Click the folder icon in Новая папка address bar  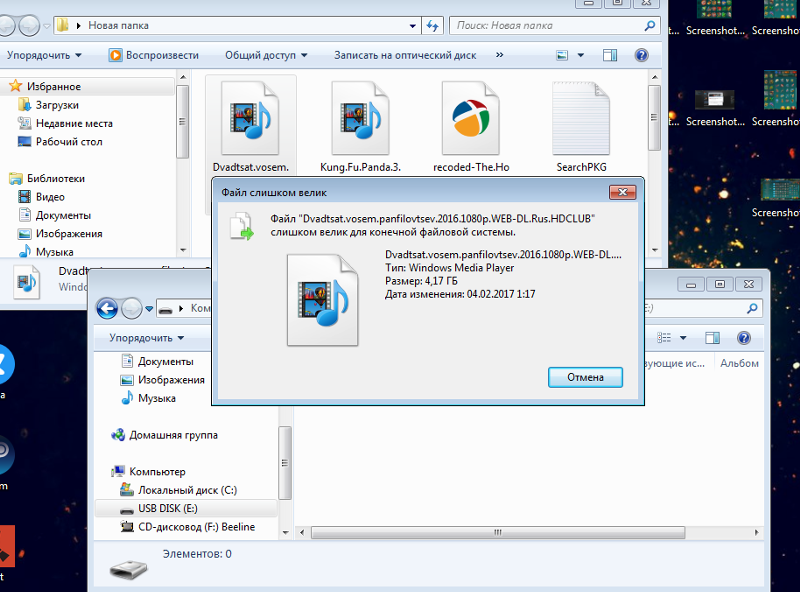[x=62, y=25]
